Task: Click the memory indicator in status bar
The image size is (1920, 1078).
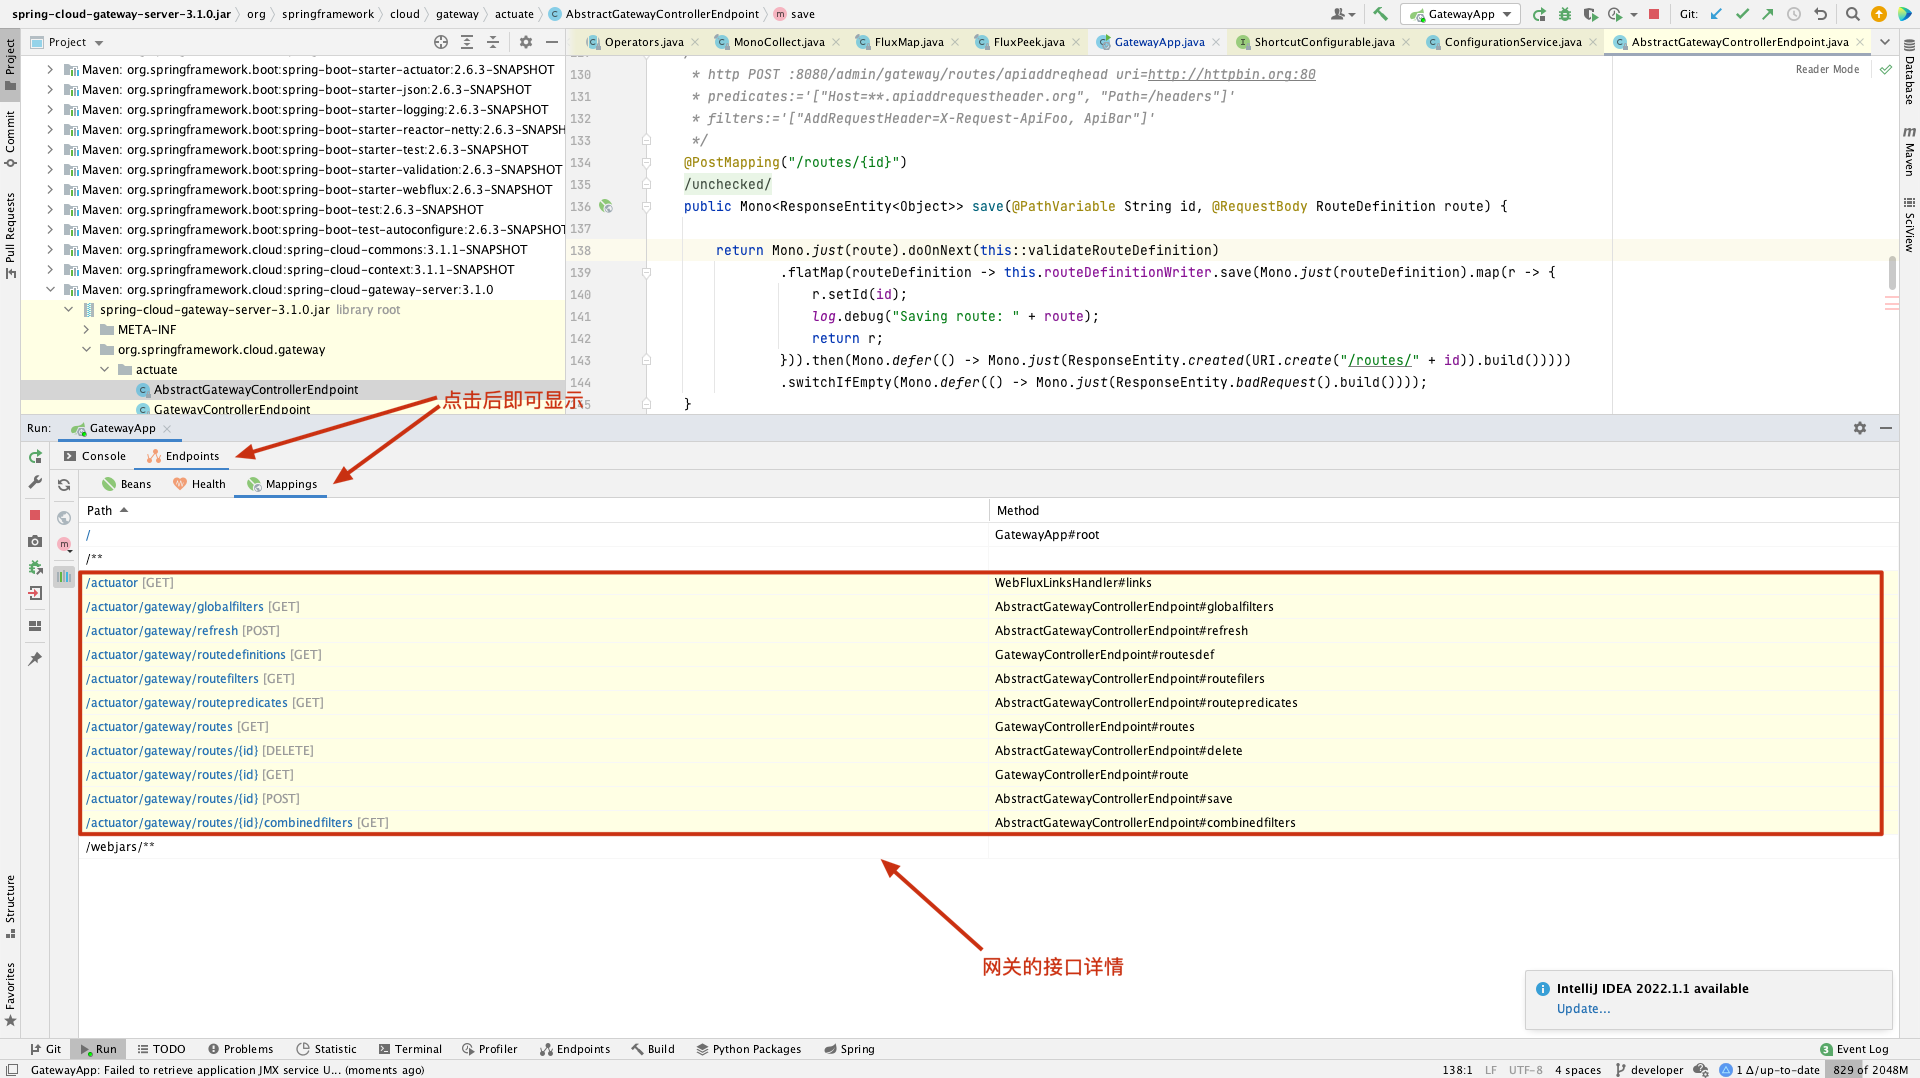Action: pos(1870,1070)
